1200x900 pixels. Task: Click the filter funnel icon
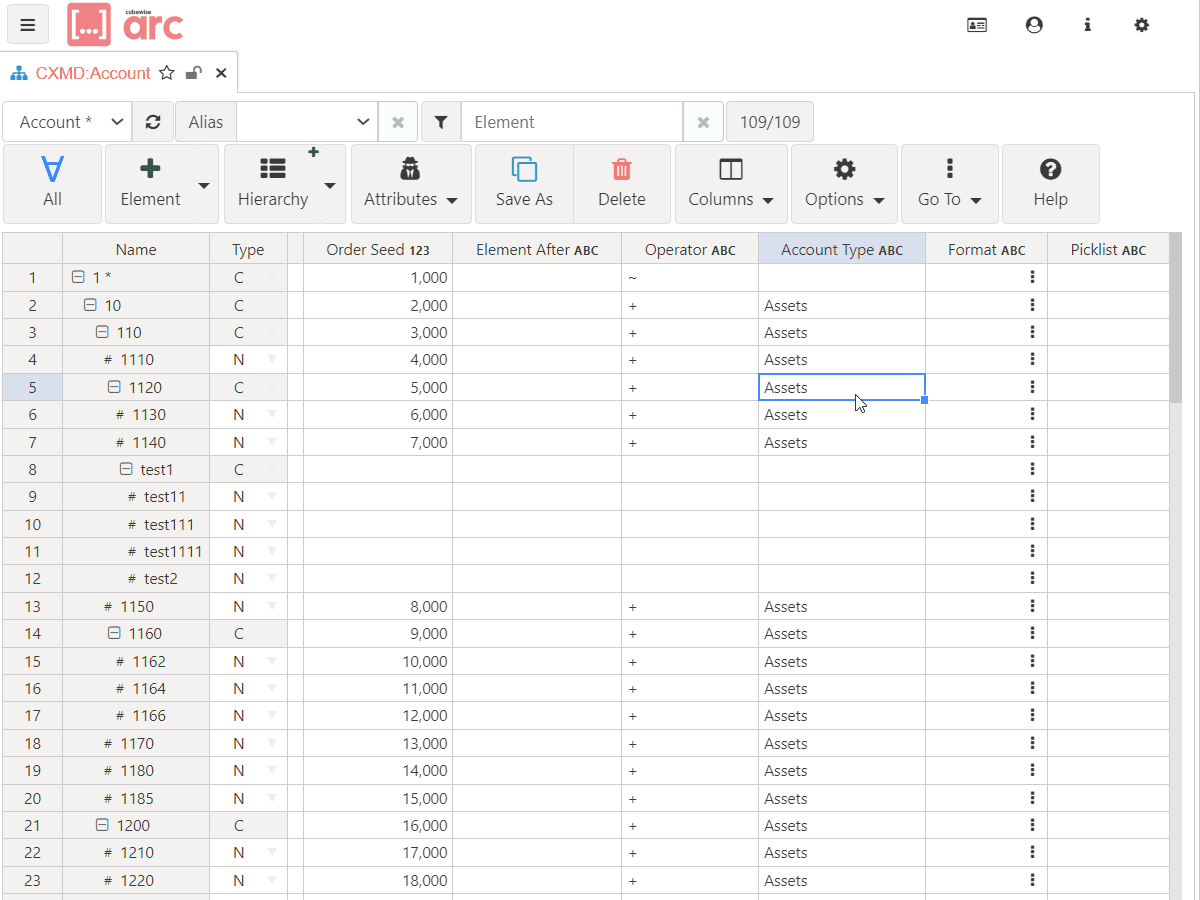coord(441,122)
